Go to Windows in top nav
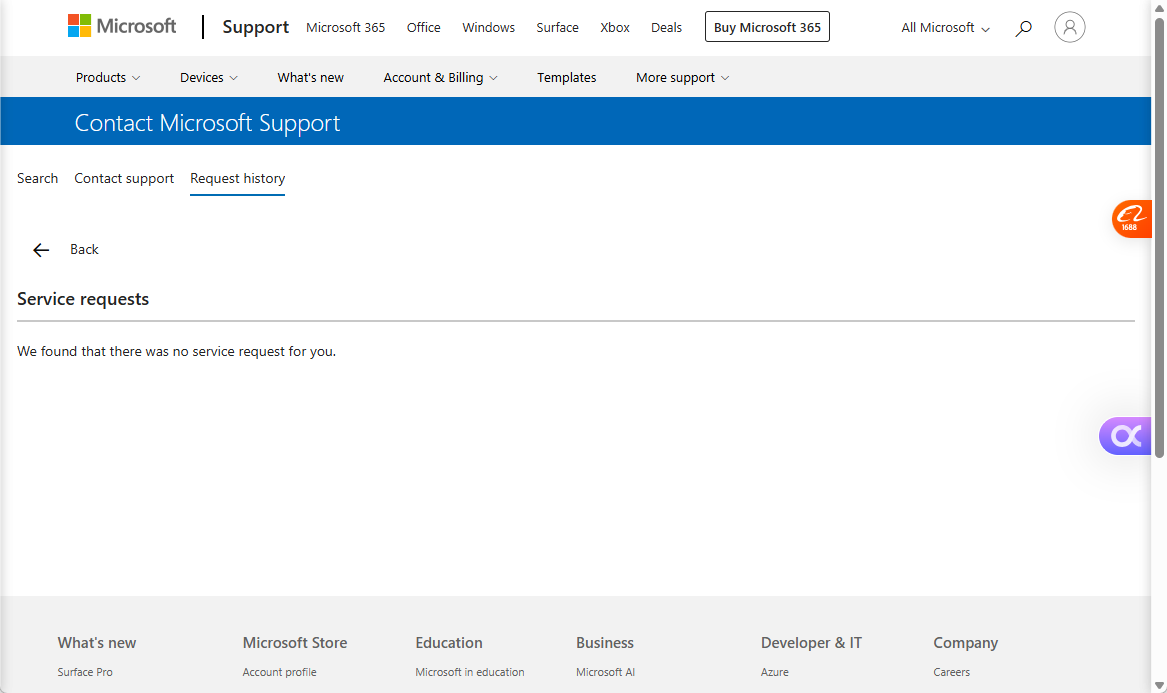This screenshot has width=1167, height=693. [488, 28]
